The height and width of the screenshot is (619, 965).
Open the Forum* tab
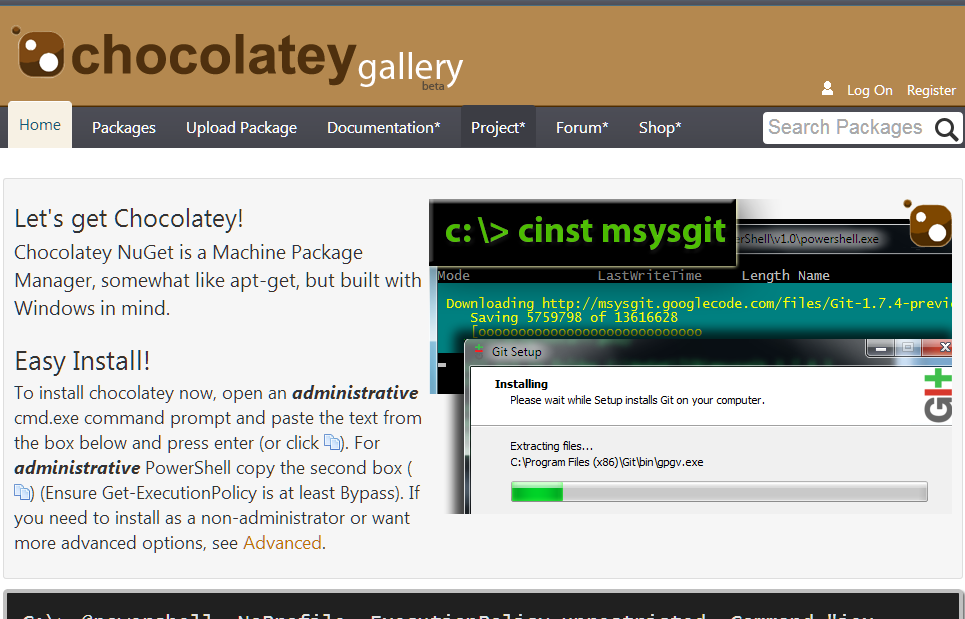point(582,127)
